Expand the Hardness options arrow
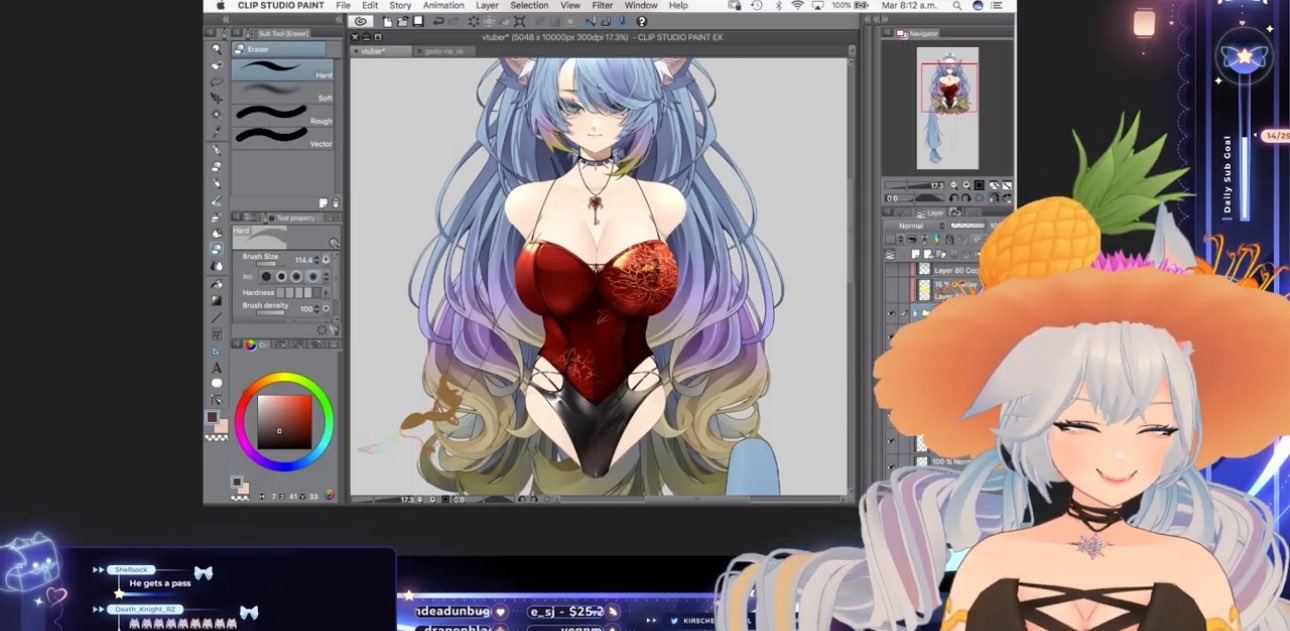 point(324,292)
